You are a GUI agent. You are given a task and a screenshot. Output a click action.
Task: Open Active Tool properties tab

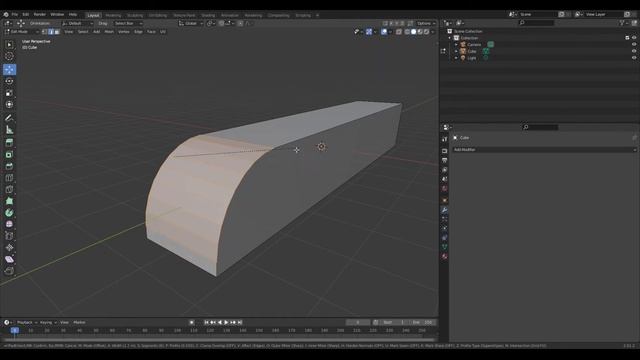444,139
